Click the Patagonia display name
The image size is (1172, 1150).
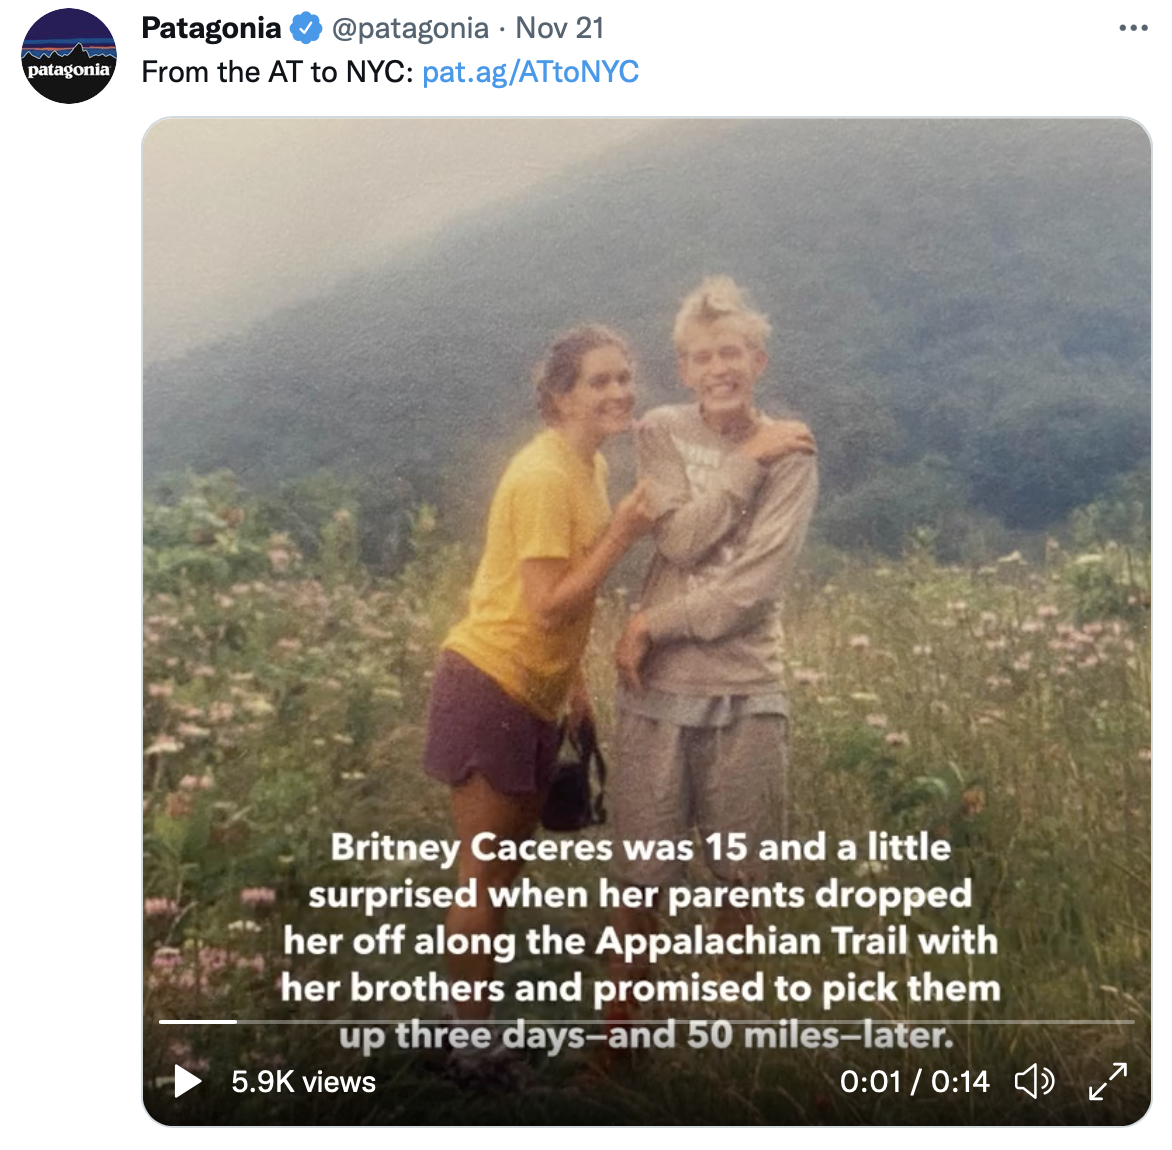(211, 28)
